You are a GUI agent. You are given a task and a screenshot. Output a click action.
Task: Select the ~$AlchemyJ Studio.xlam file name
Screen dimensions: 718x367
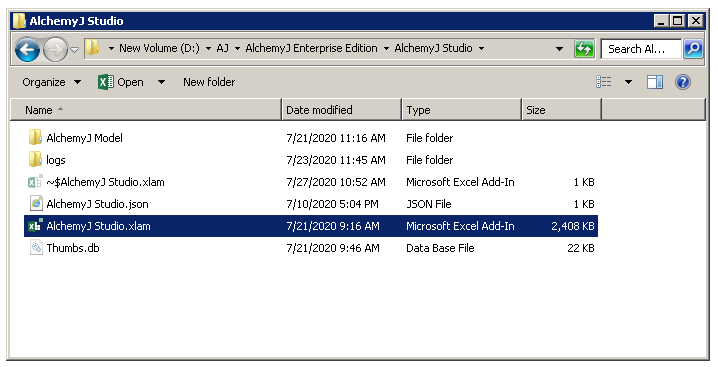coord(105,182)
